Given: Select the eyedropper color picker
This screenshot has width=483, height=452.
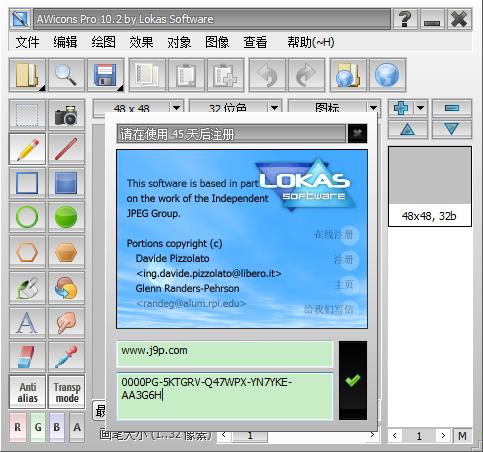Looking at the screenshot, I should click(66, 357).
